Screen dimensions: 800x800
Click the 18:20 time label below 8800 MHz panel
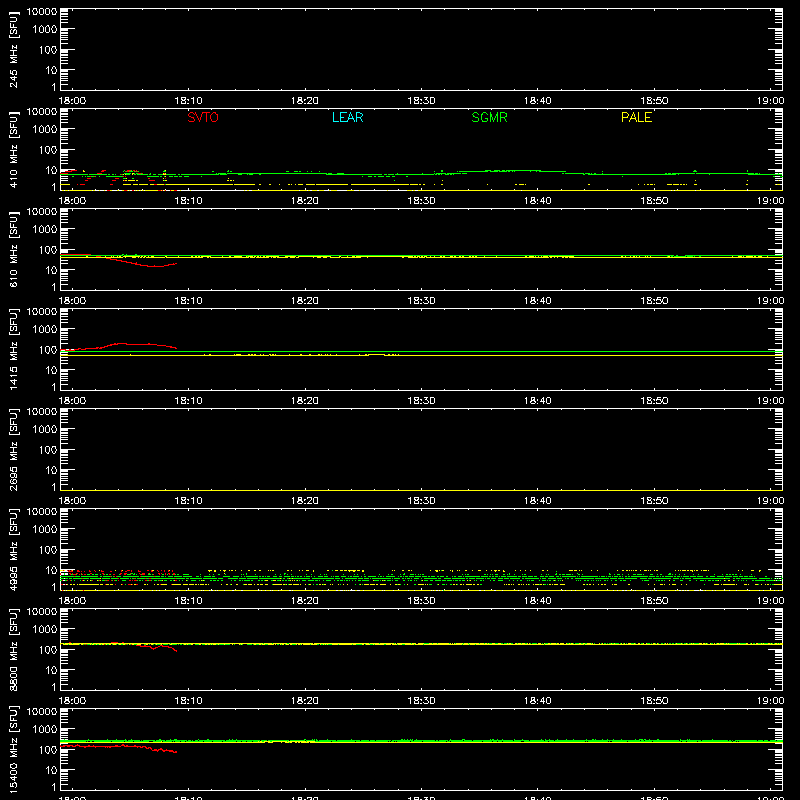[305, 701]
